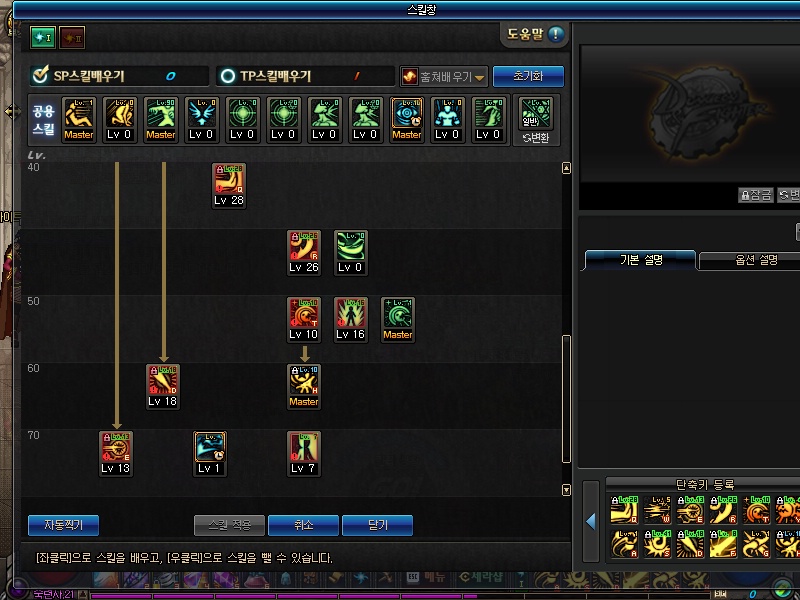The image size is (800, 600).
Task: Click the skill tree vertical scrollbar thumb
Action: click(566, 399)
